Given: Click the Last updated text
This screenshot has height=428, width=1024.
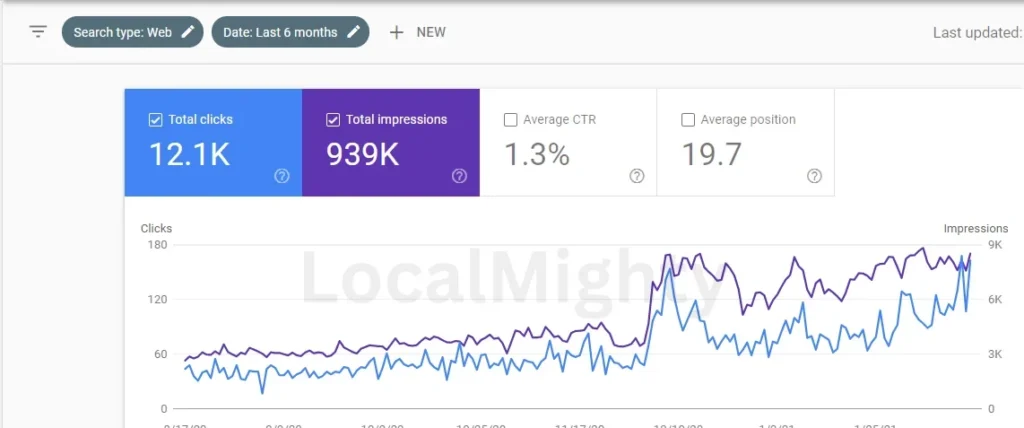Looking at the screenshot, I should (978, 33).
